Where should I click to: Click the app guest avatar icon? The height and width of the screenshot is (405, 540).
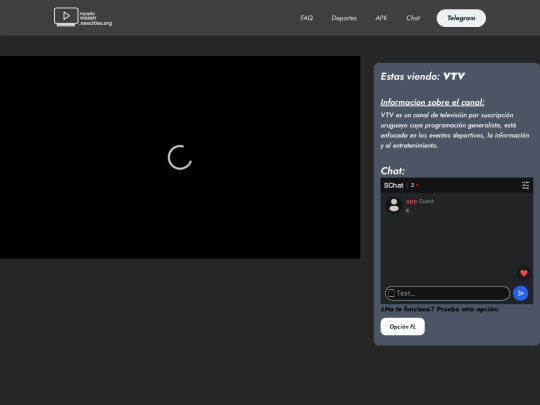click(394, 205)
